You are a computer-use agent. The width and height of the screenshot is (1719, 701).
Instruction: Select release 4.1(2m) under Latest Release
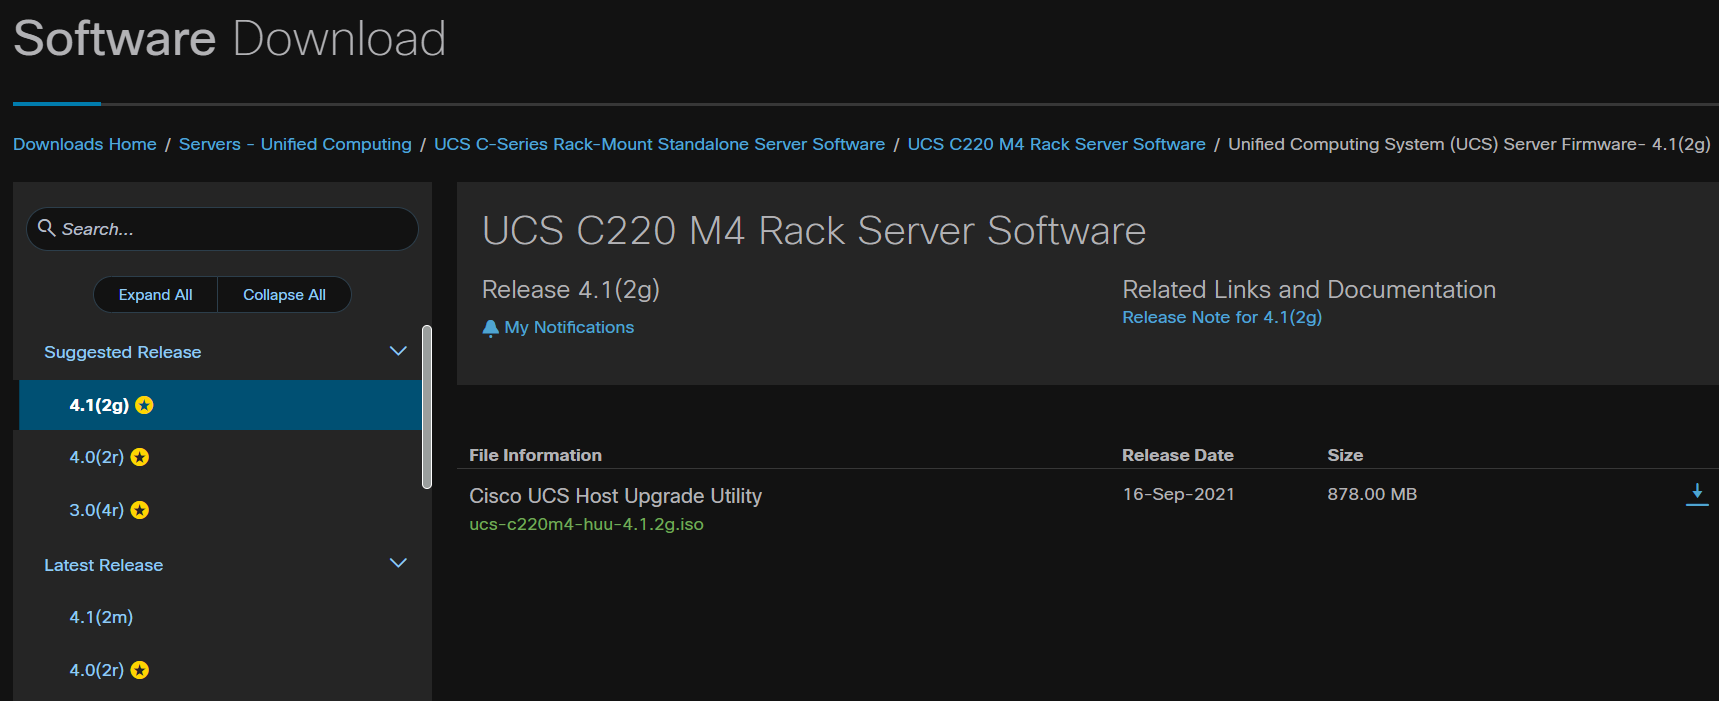101,617
